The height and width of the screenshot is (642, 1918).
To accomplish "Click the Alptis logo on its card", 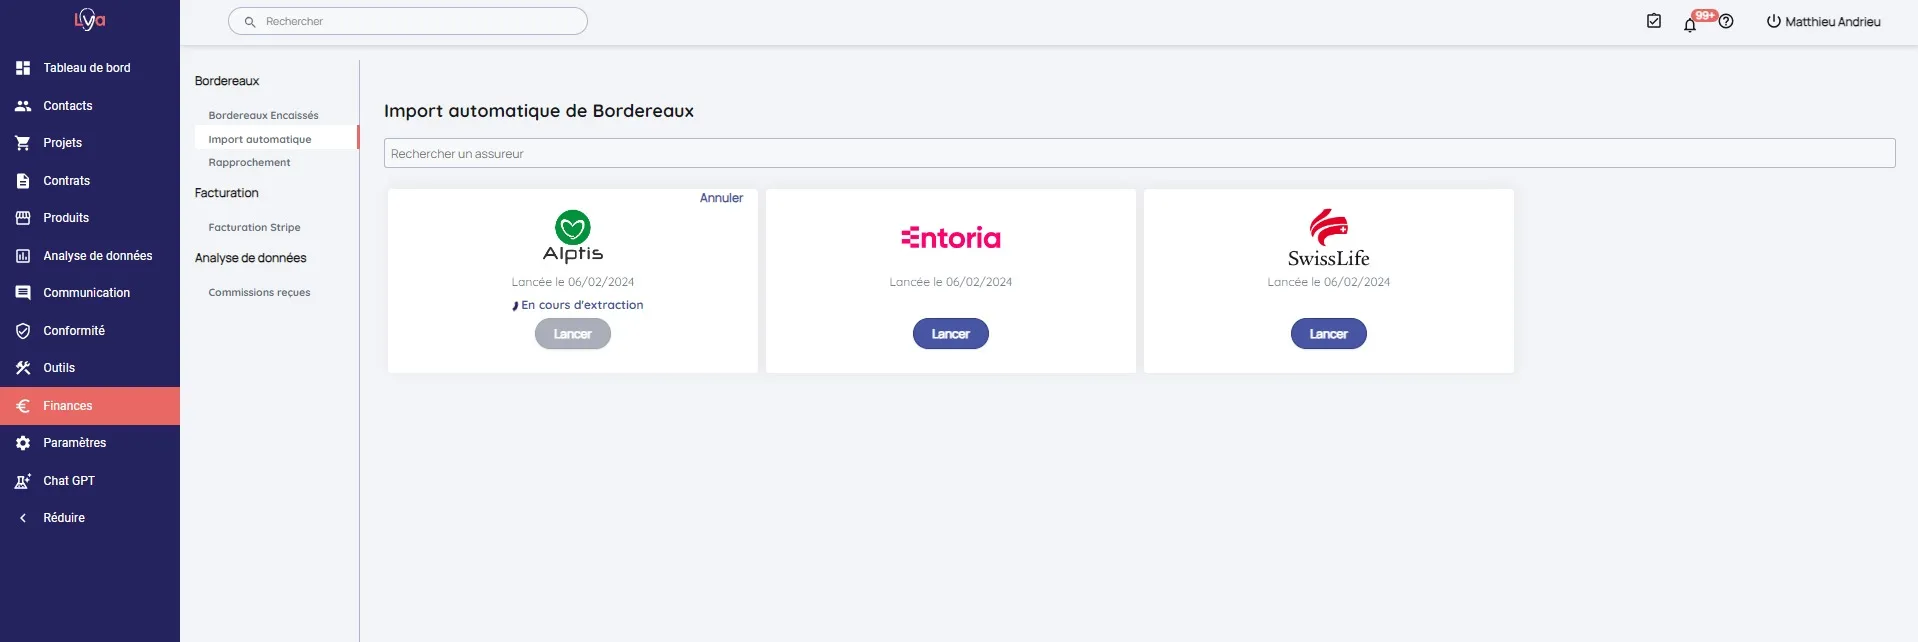I will 573,236.
